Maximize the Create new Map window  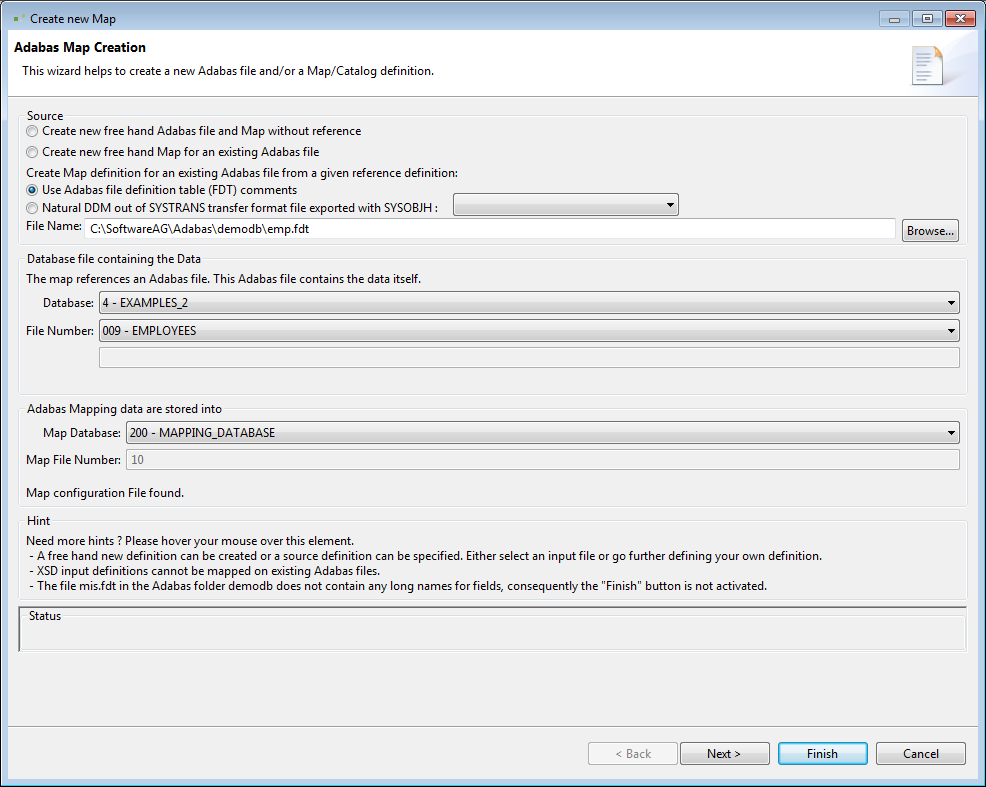click(927, 18)
